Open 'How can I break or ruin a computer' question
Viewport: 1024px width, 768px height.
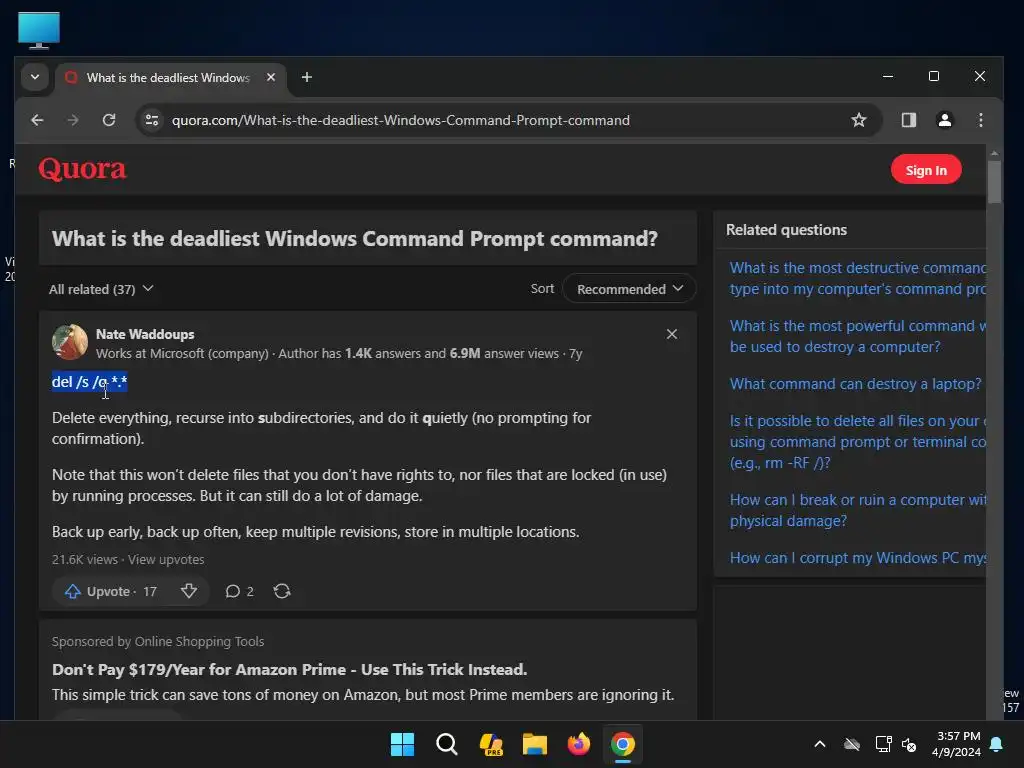coord(857,510)
